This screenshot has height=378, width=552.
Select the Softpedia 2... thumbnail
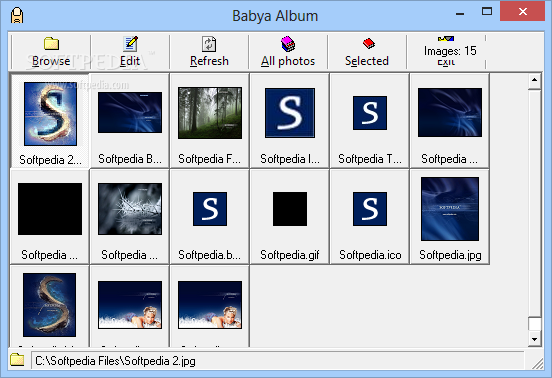[x=50, y=114]
